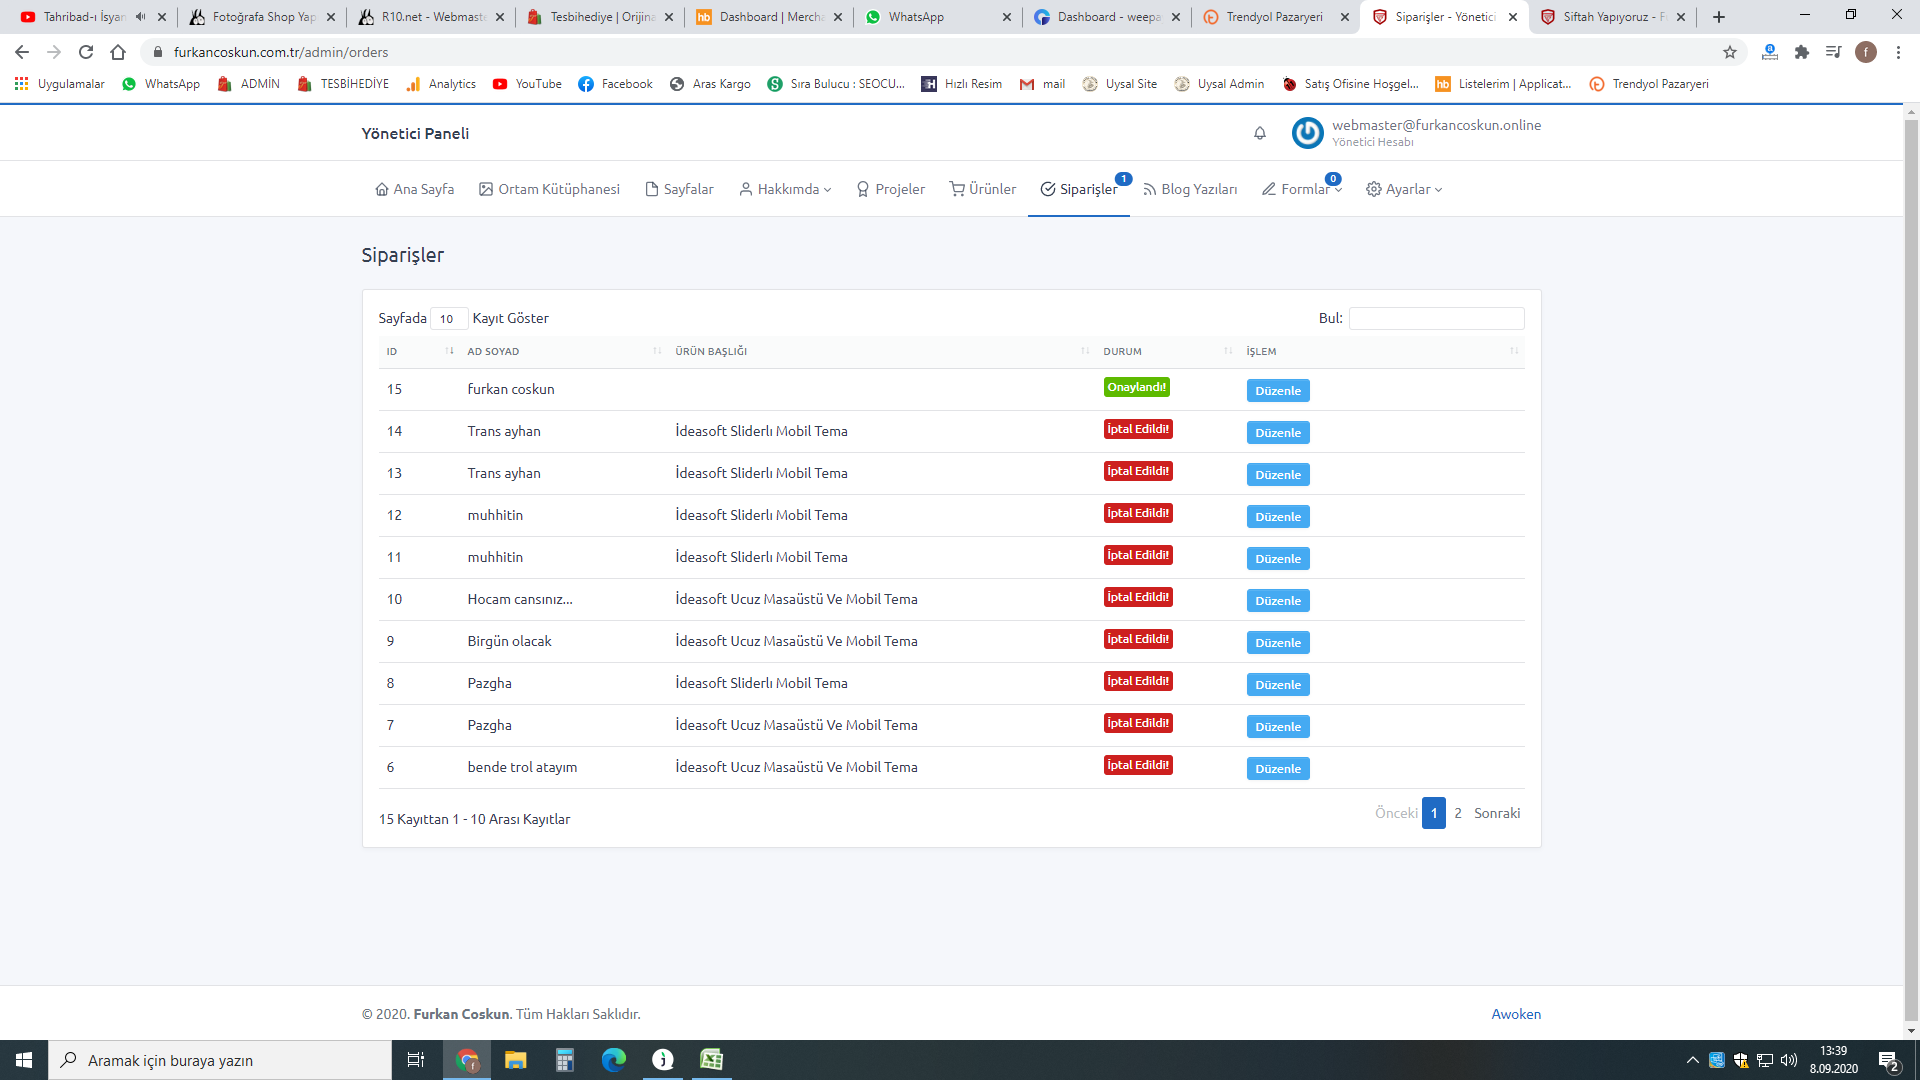Click the Windows taskbar search box
The width and height of the screenshot is (1920, 1080).
click(220, 1060)
